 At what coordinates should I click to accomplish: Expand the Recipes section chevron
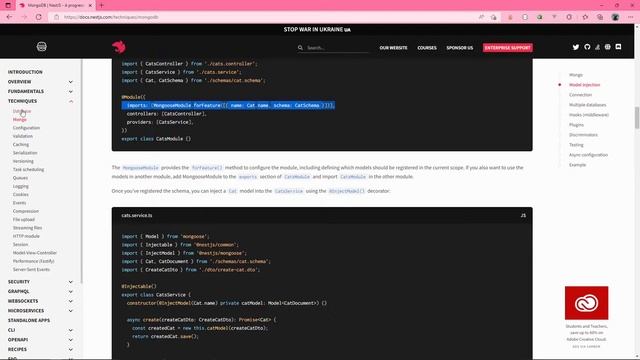(71, 349)
